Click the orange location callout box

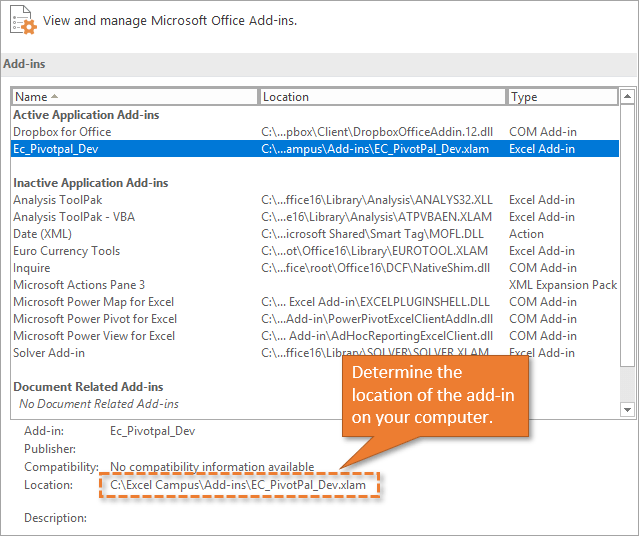(432, 394)
